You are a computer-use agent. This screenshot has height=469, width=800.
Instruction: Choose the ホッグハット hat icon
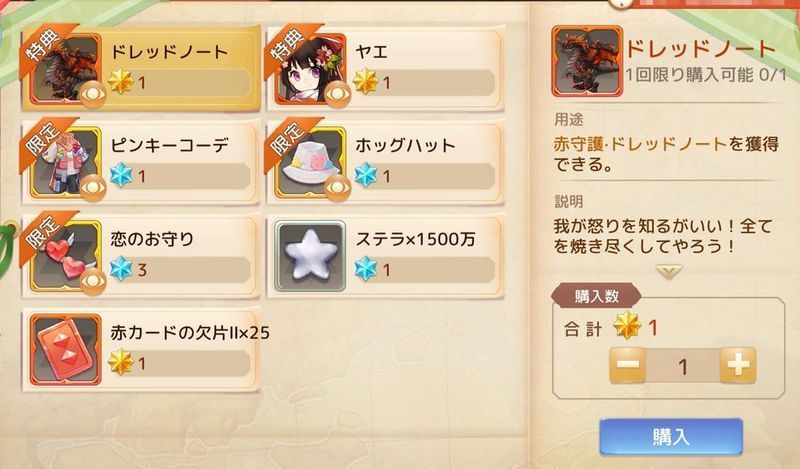point(310,162)
